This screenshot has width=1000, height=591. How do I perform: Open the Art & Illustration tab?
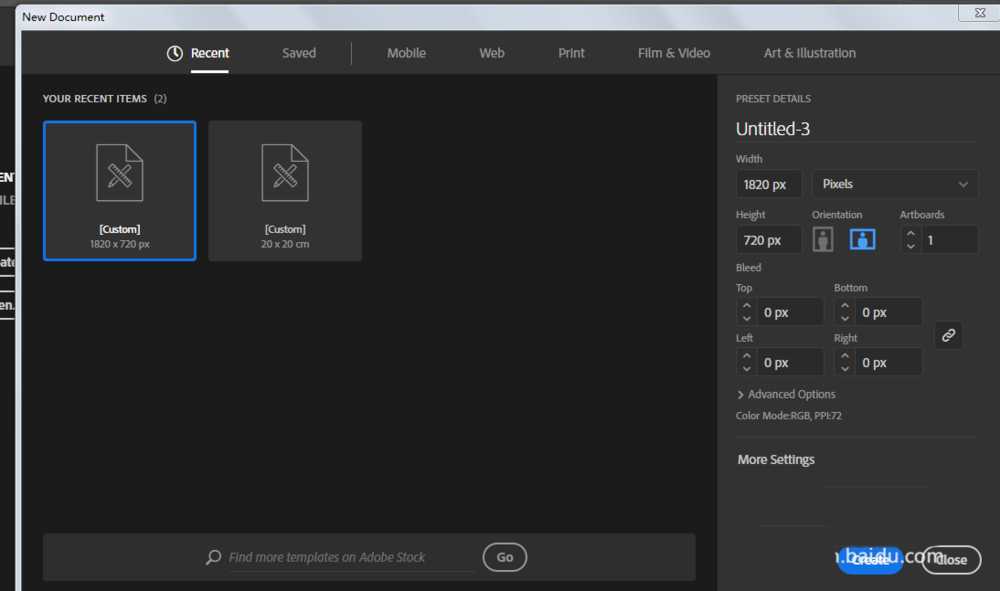click(x=810, y=54)
